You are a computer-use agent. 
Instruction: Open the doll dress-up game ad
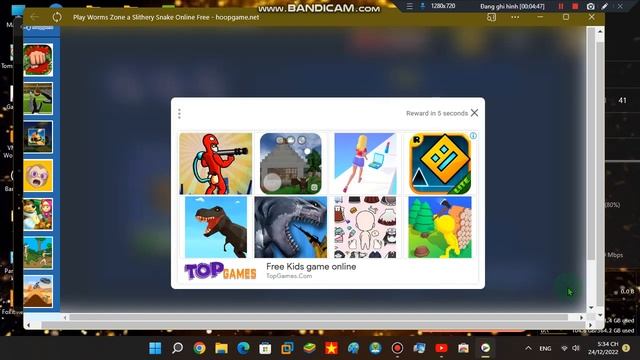[365, 227]
